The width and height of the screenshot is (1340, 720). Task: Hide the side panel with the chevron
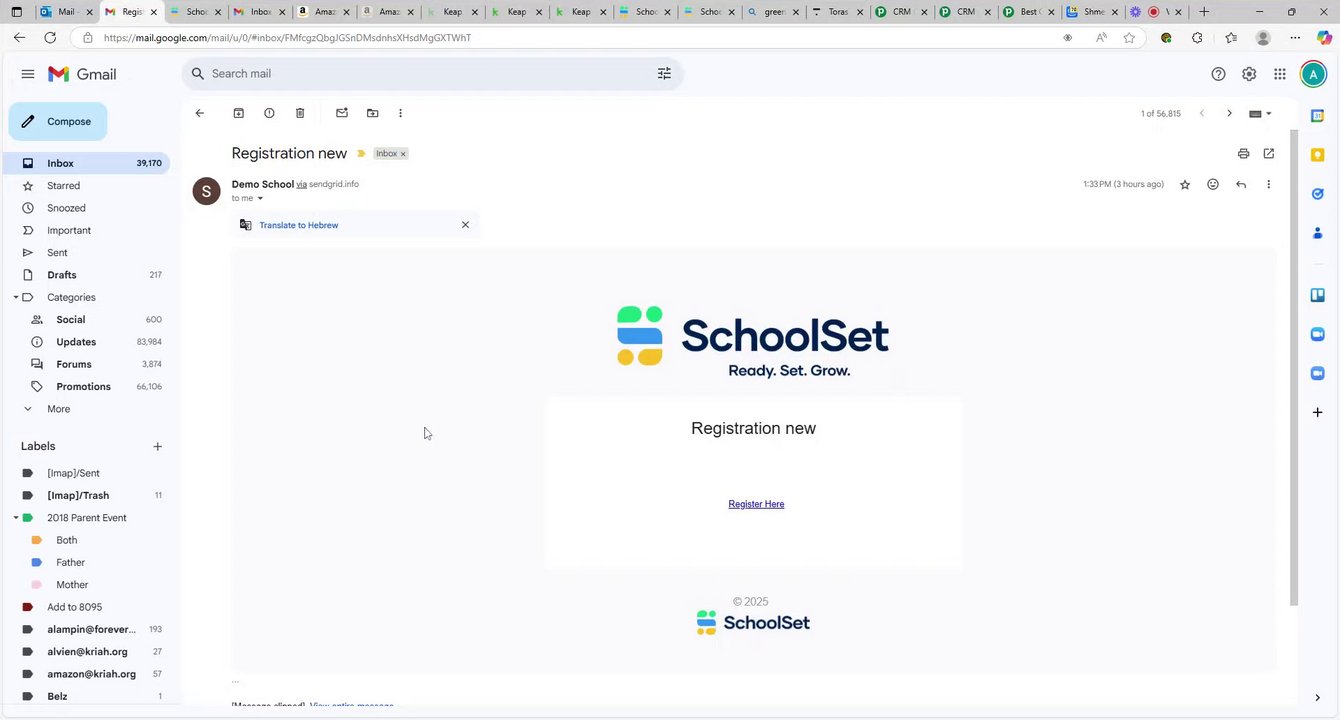1317,698
